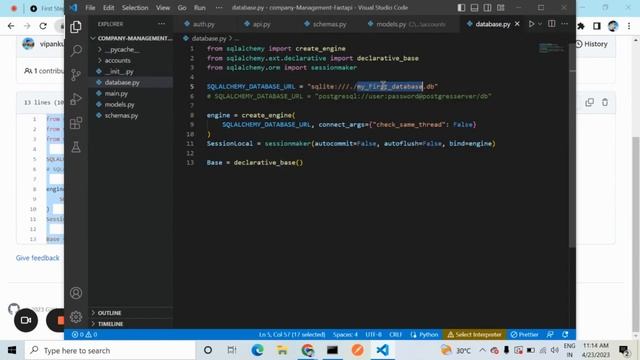Open the Source Control view
The image size is (640, 360).
point(76,75)
